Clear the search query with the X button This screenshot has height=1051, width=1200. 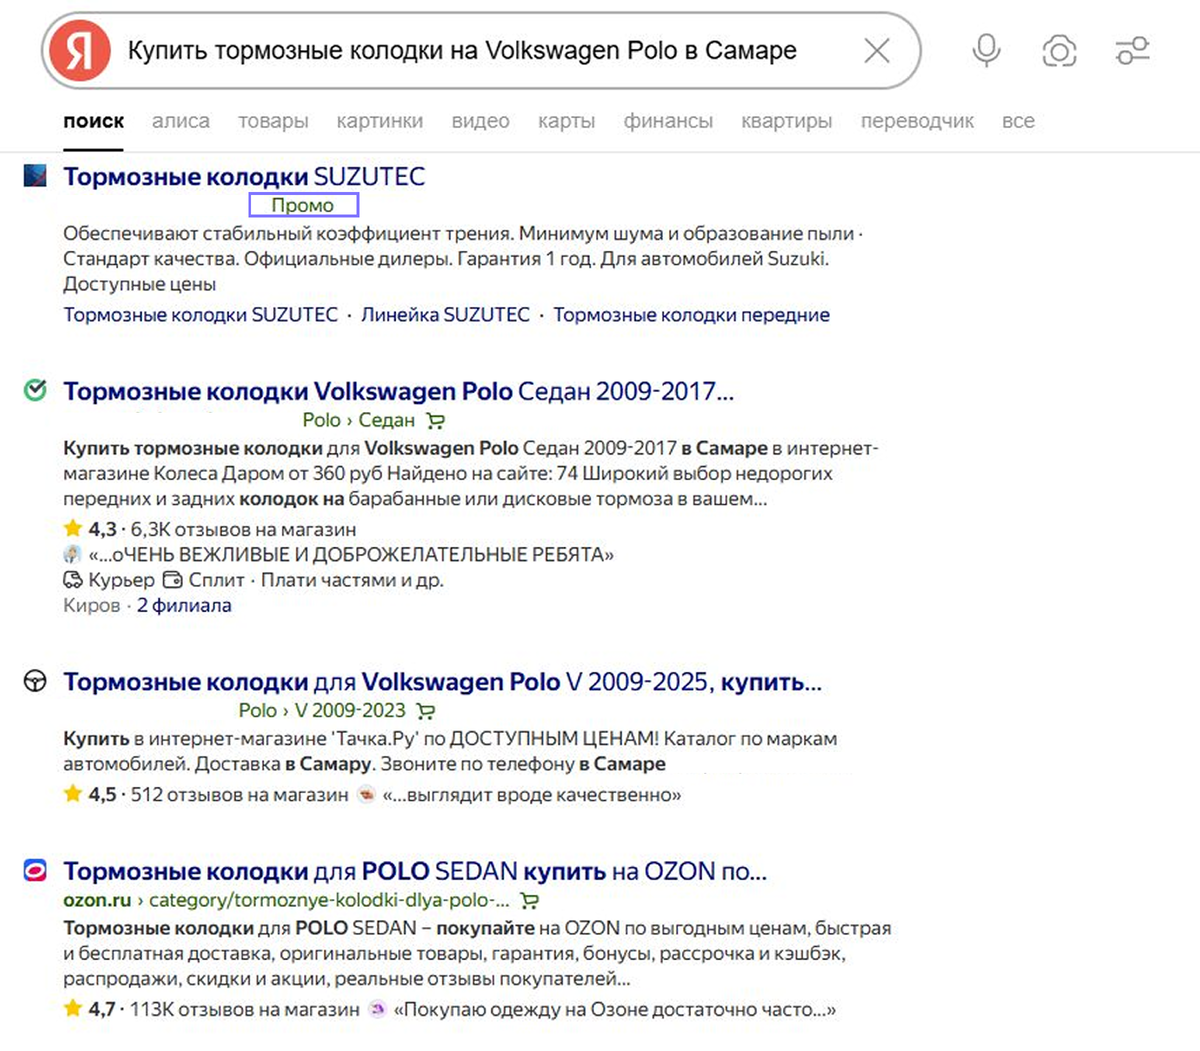coord(876,50)
